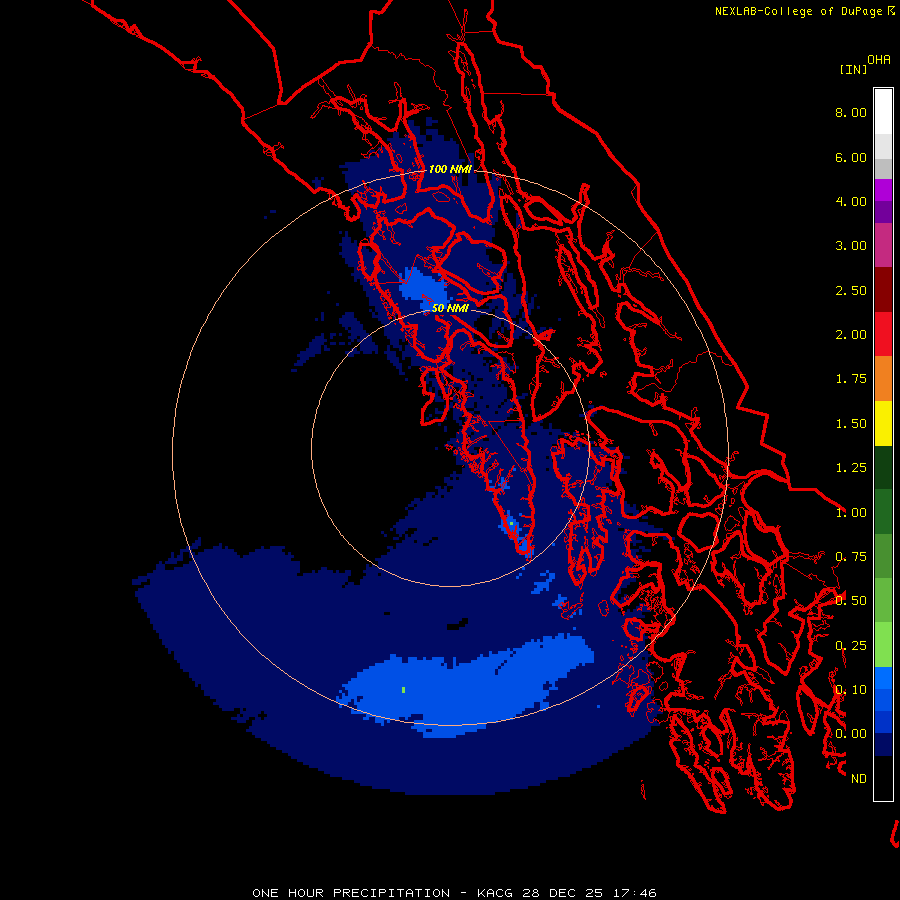Click the 0.10 legend value
This screenshot has height=900, width=900.
pos(851,690)
